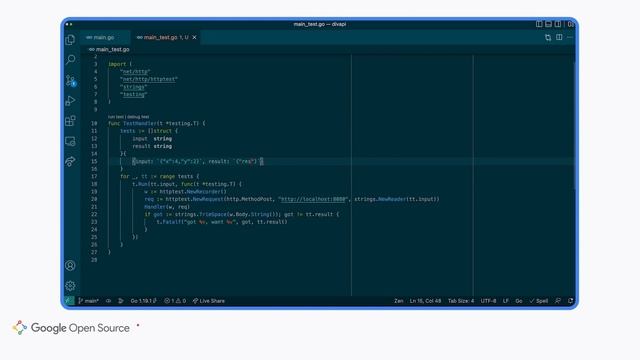Click the main* git branch indicator
Viewport: 640px width, 360px height.
click(x=89, y=301)
